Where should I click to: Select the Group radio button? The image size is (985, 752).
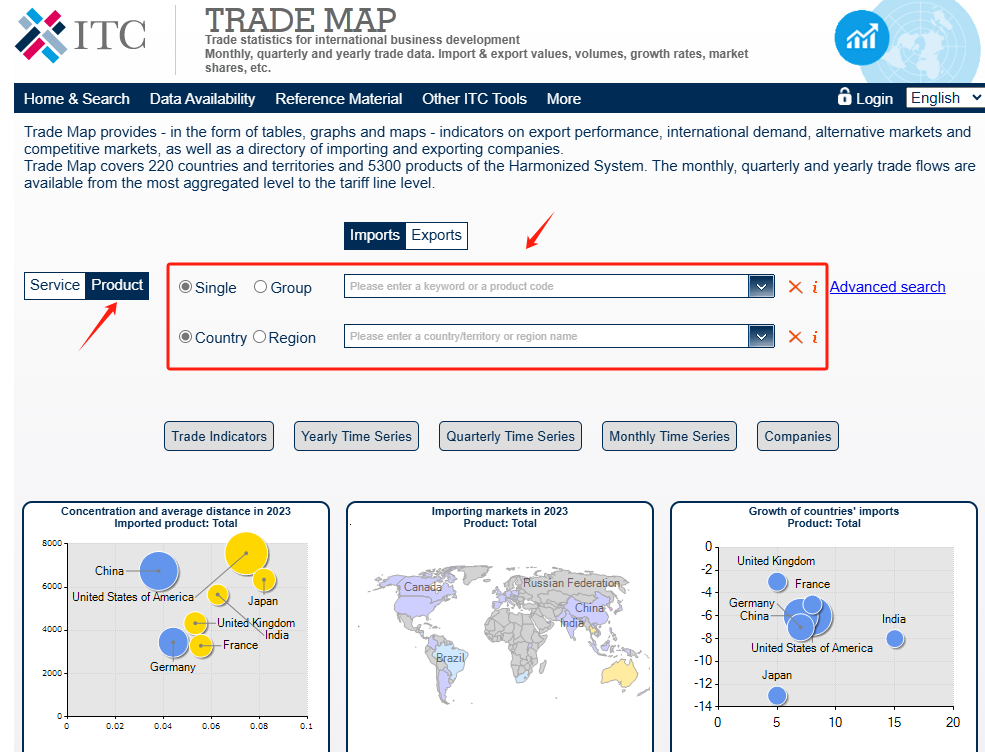pos(261,287)
